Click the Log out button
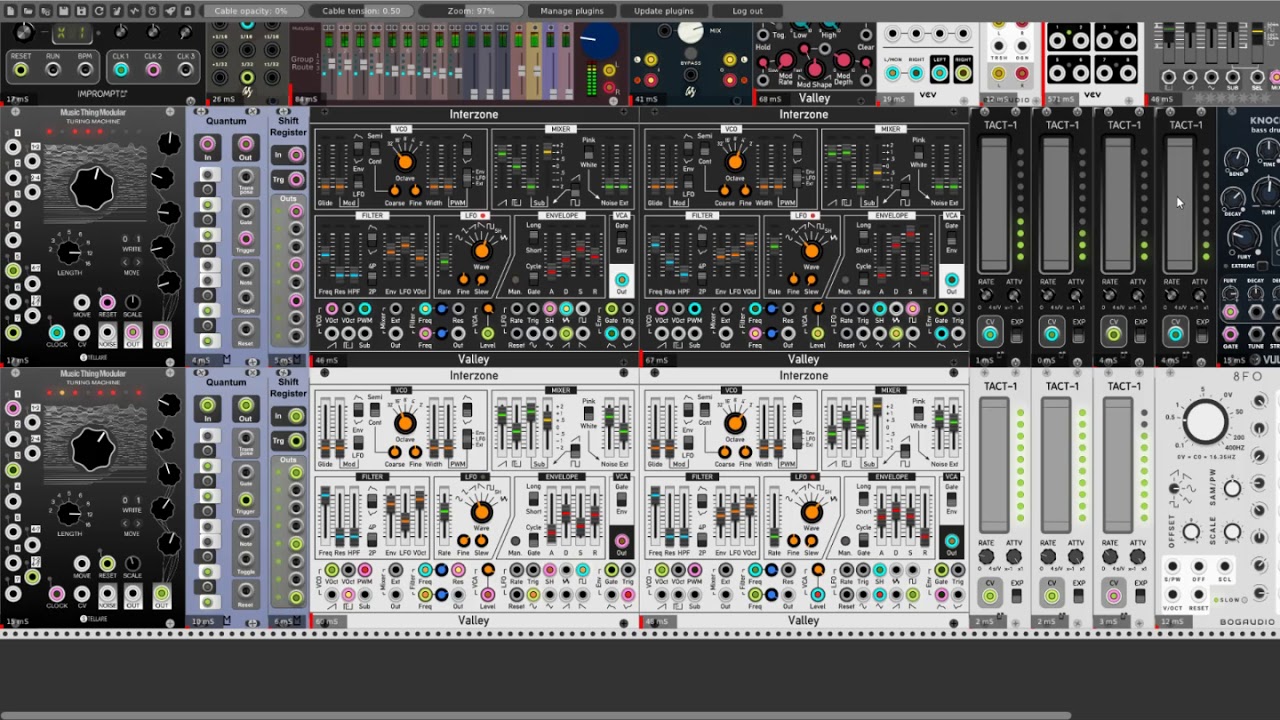The height and width of the screenshot is (720, 1280). [747, 11]
